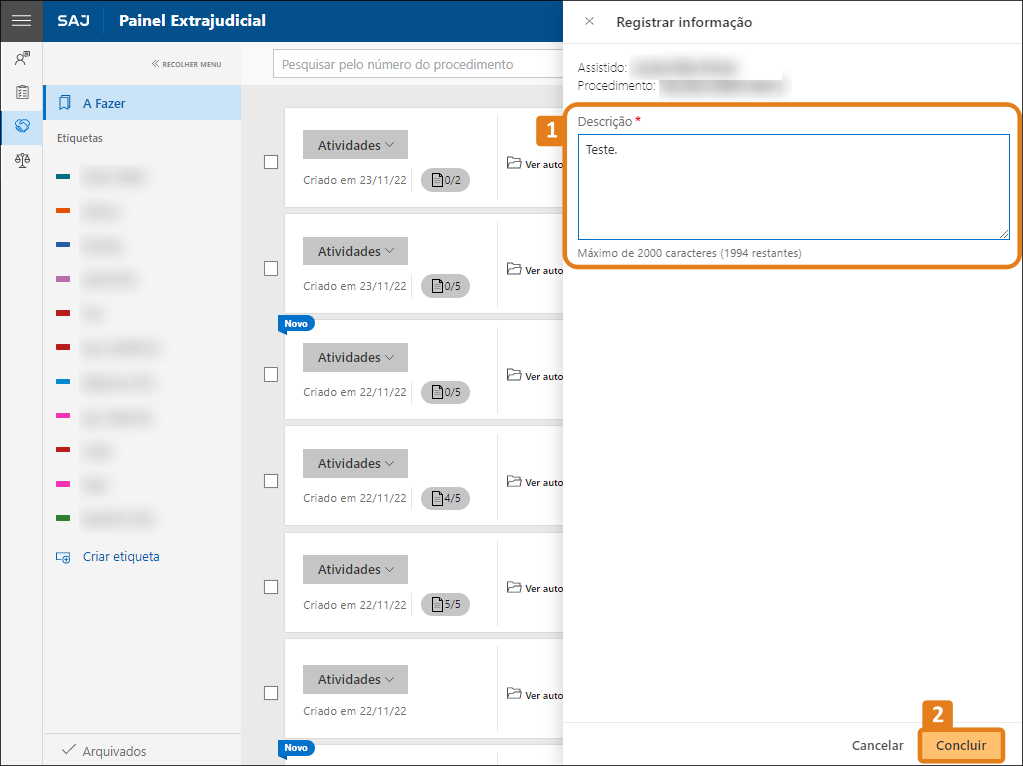Viewport: 1023px width, 766px height.
Task: Select the teal color label
Action: click(63, 176)
